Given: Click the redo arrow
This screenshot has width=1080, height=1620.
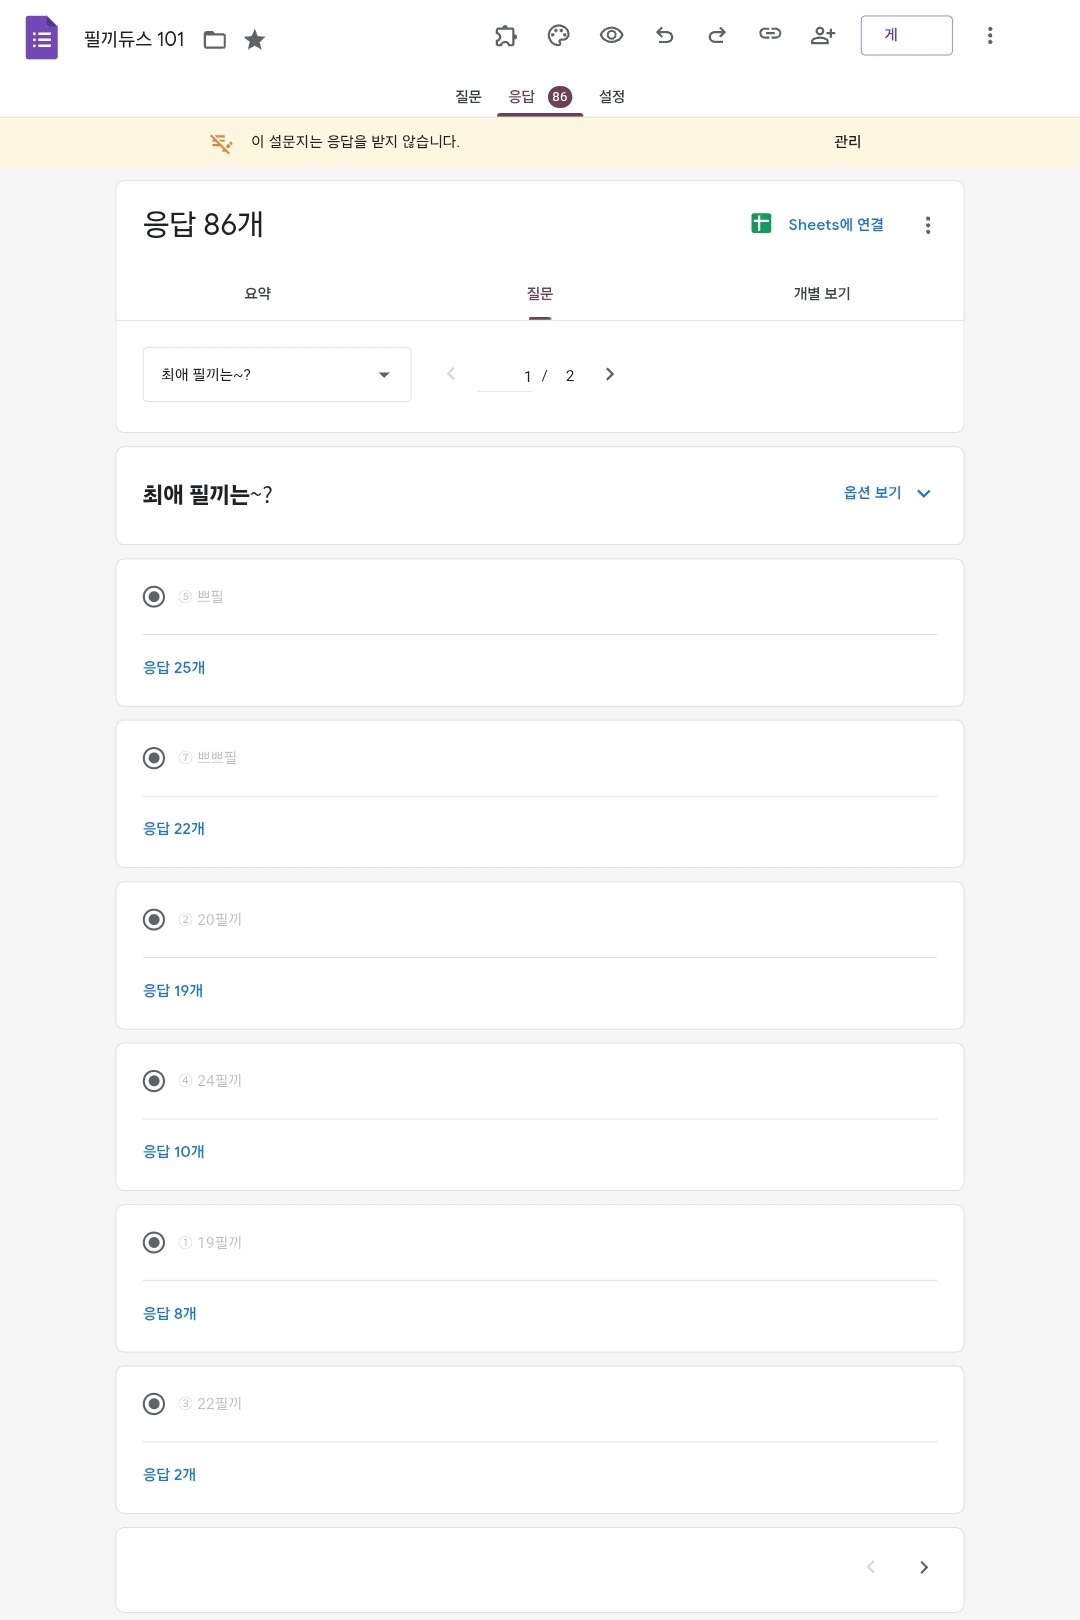Looking at the screenshot, I should (x=717, y=36).
